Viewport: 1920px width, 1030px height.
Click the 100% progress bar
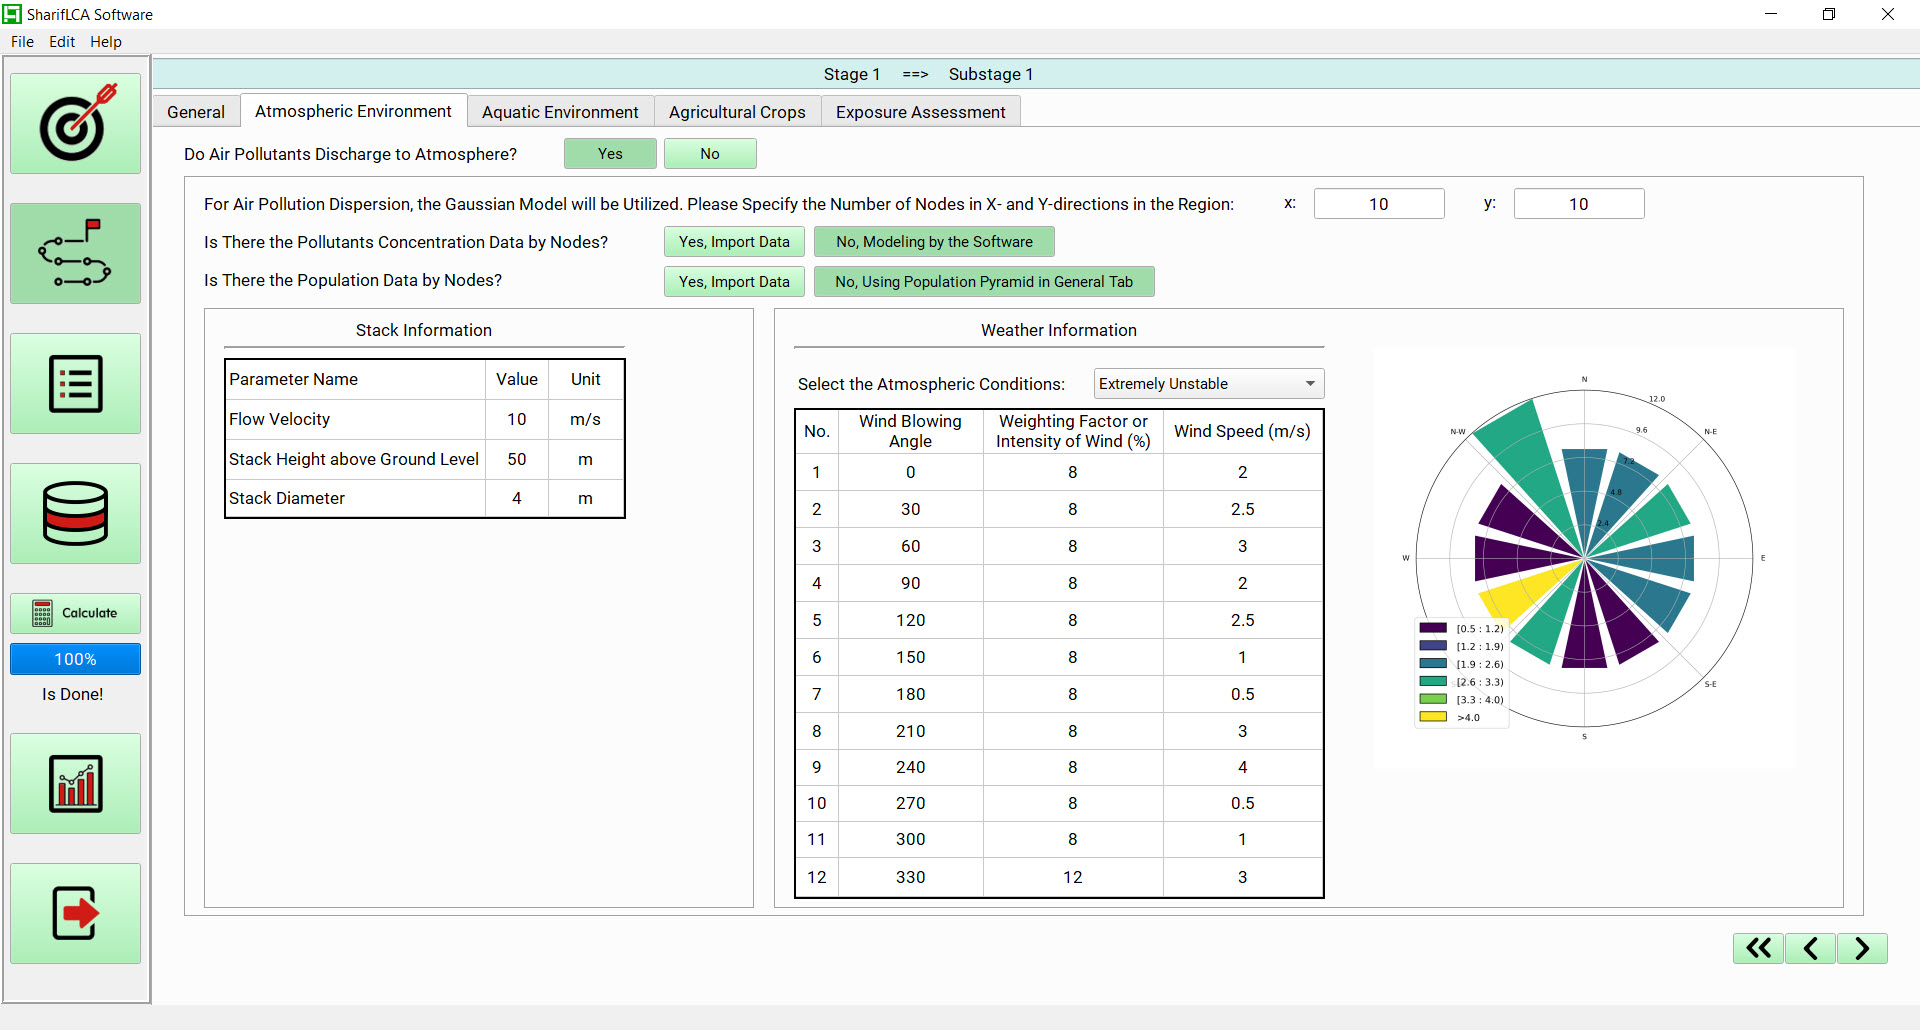click(x=75, y=659)
